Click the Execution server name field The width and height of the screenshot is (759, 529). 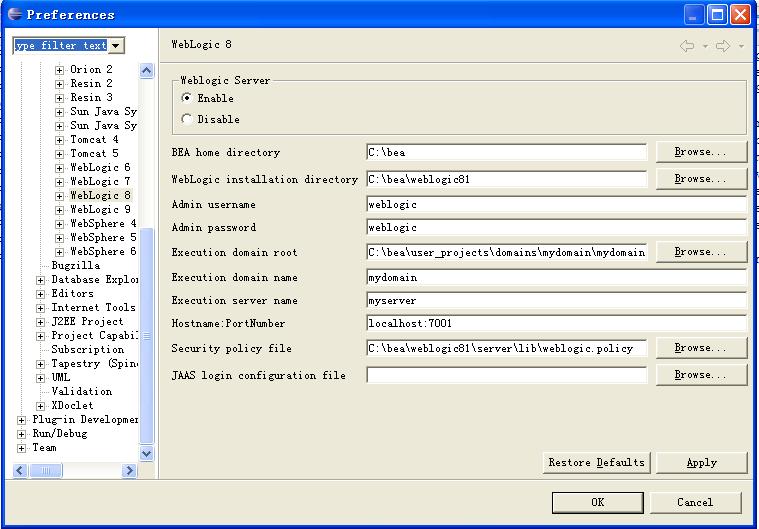pos(557,301)
